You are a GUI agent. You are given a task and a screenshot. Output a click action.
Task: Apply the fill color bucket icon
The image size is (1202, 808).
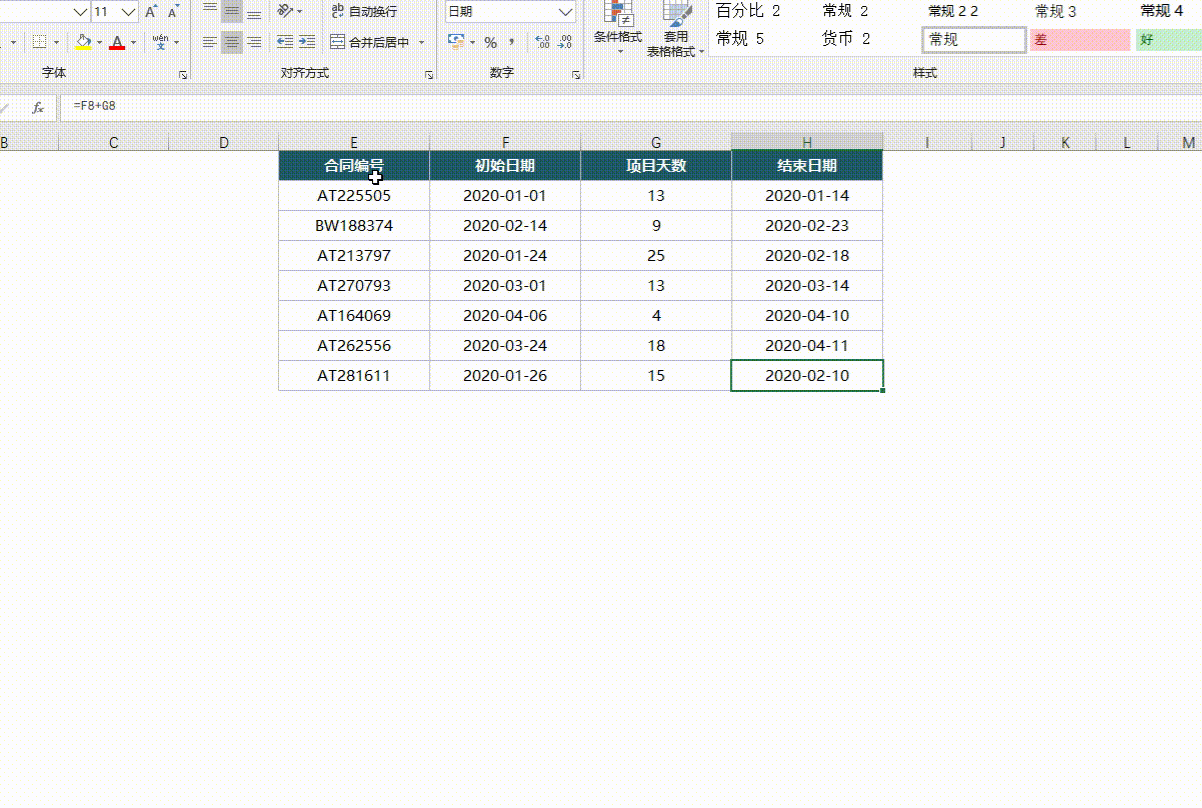coord(83,42)
